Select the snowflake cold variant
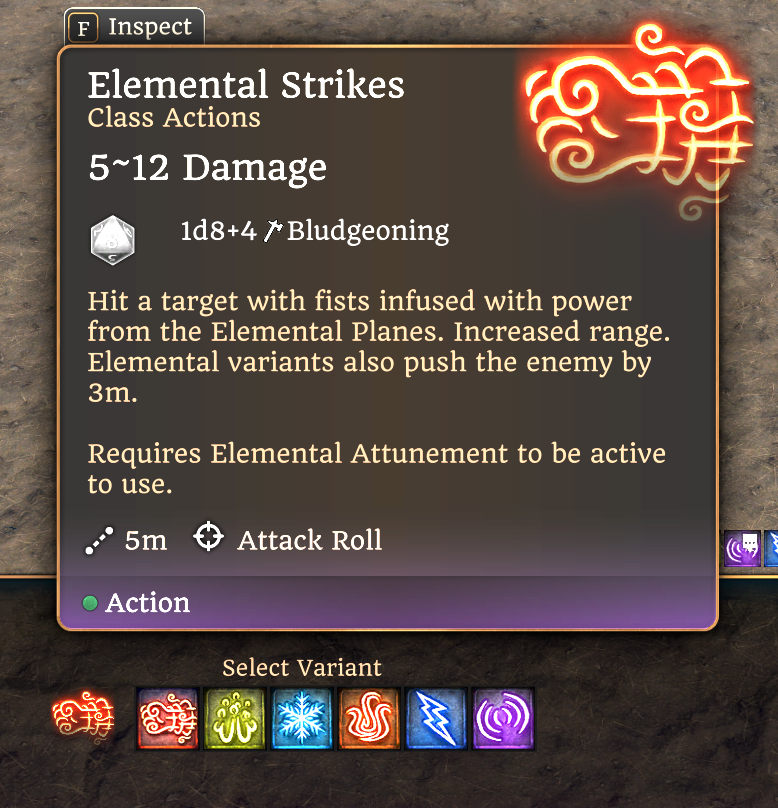 click(x=301, y=718)
